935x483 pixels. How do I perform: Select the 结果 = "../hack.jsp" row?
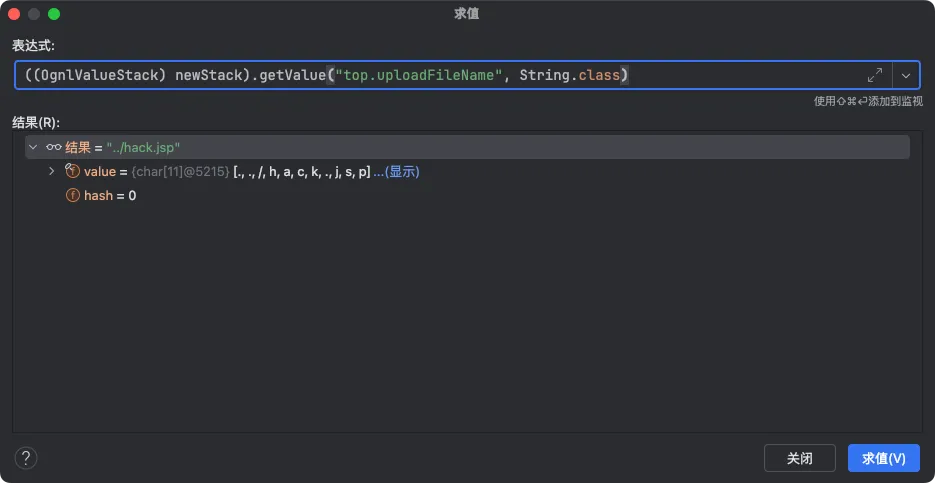468,147
